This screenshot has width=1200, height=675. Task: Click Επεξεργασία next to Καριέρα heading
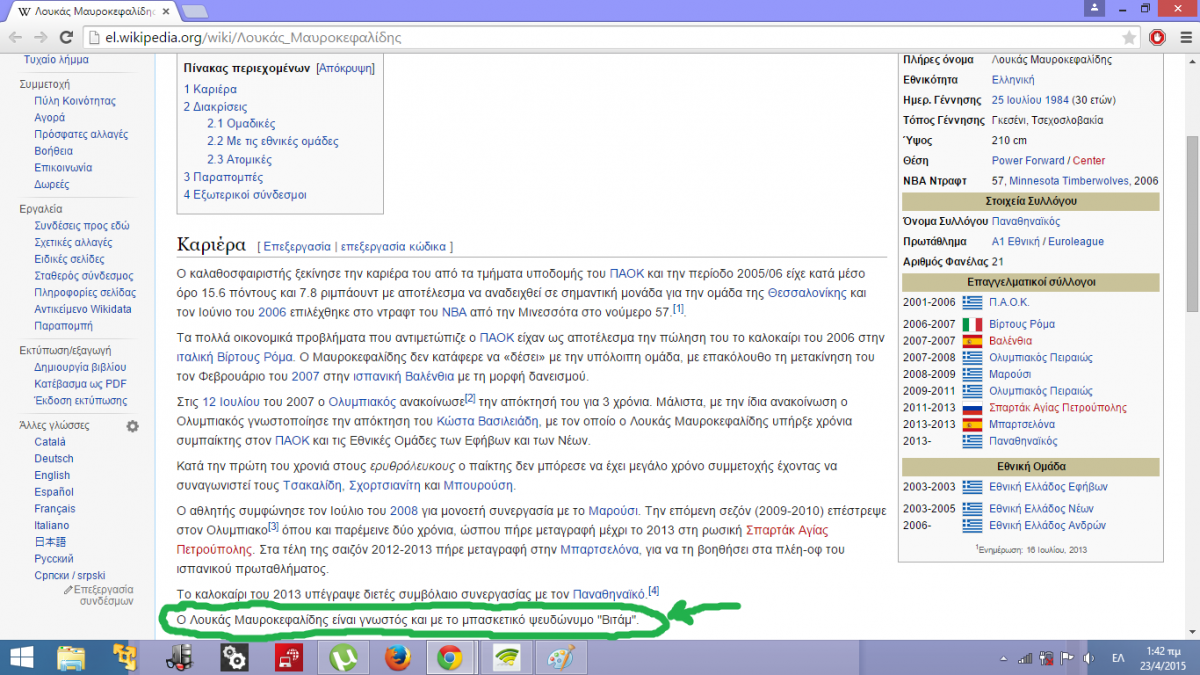point(297,246)
